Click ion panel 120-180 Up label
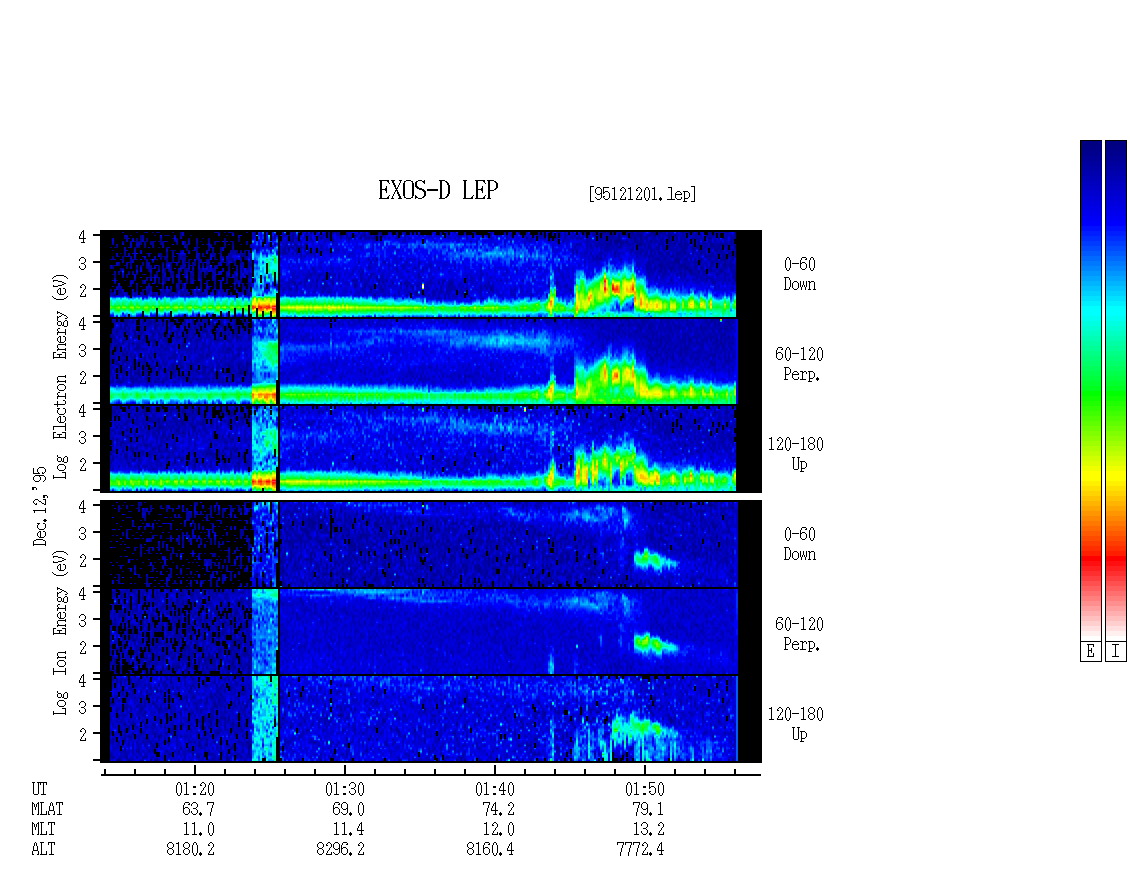This screenshot has height=875, width=1130. point(796,724)
